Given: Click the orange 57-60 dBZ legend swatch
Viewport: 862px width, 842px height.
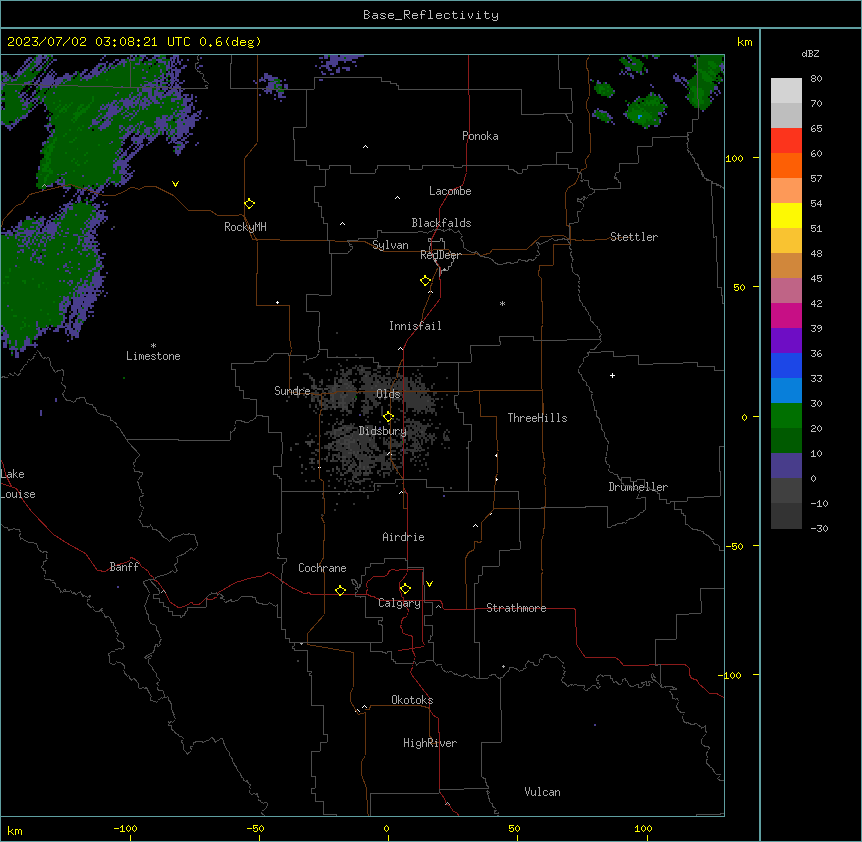Looking at the screenshot, I should pos(786,165).
